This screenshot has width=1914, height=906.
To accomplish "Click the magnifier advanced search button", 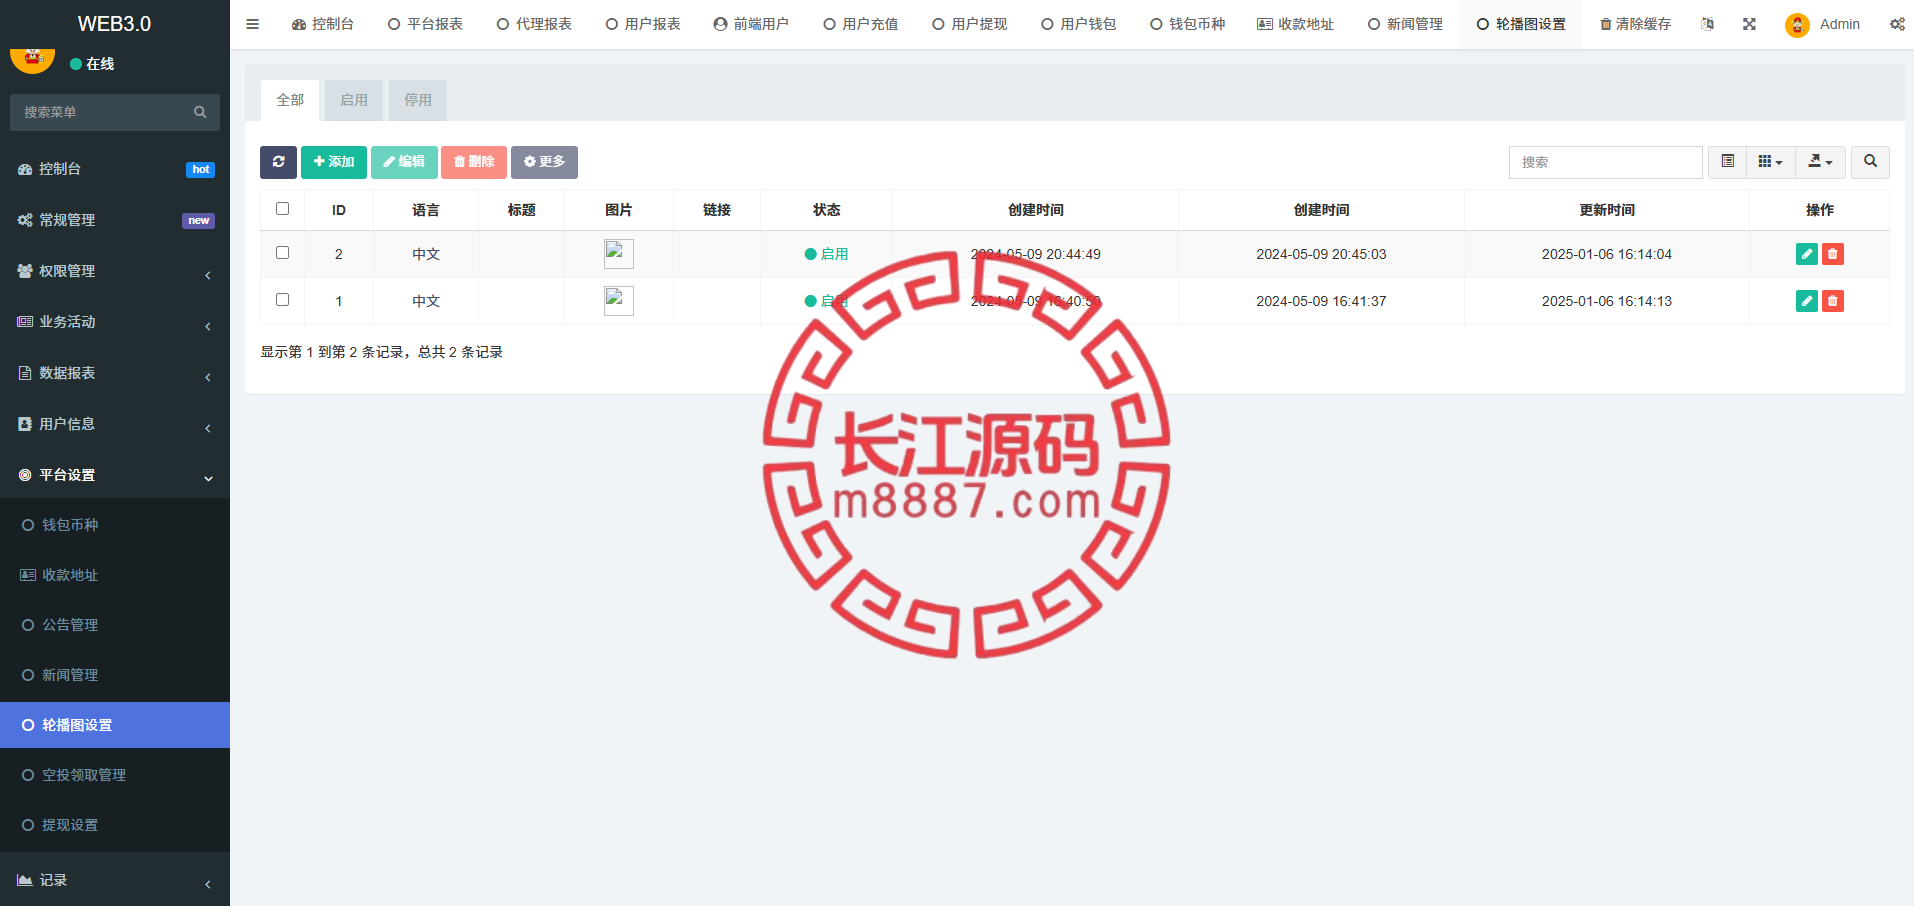I will (1870, 162).
